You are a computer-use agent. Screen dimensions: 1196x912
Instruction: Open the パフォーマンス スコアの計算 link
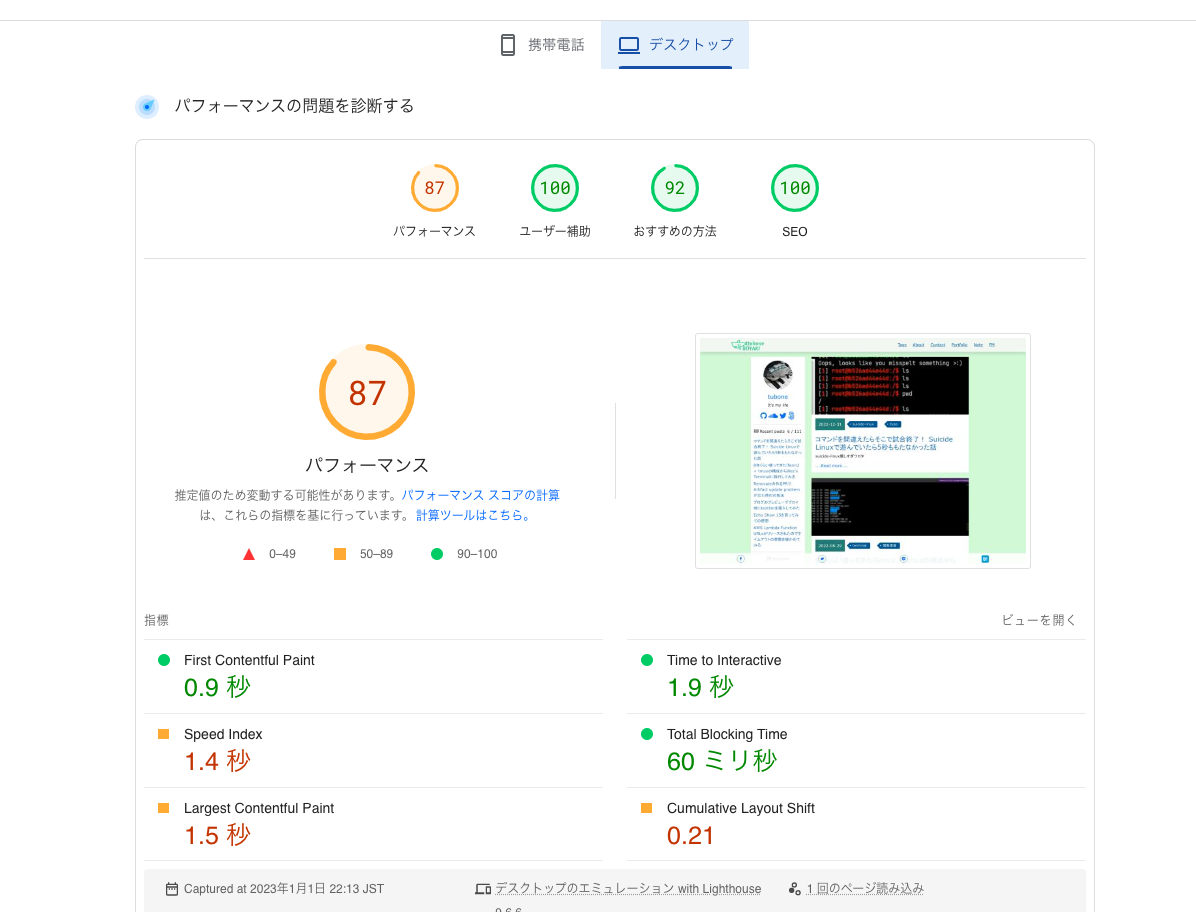point(481,494)
